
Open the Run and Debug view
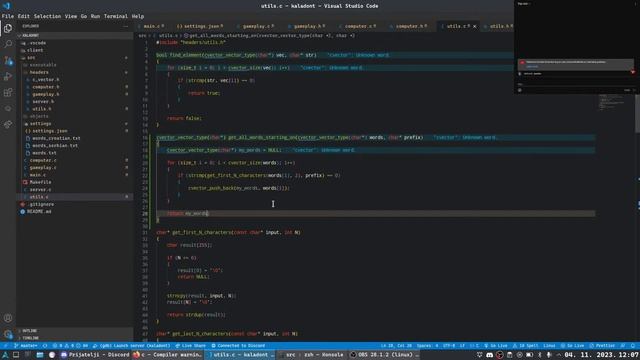click(8, 76)
